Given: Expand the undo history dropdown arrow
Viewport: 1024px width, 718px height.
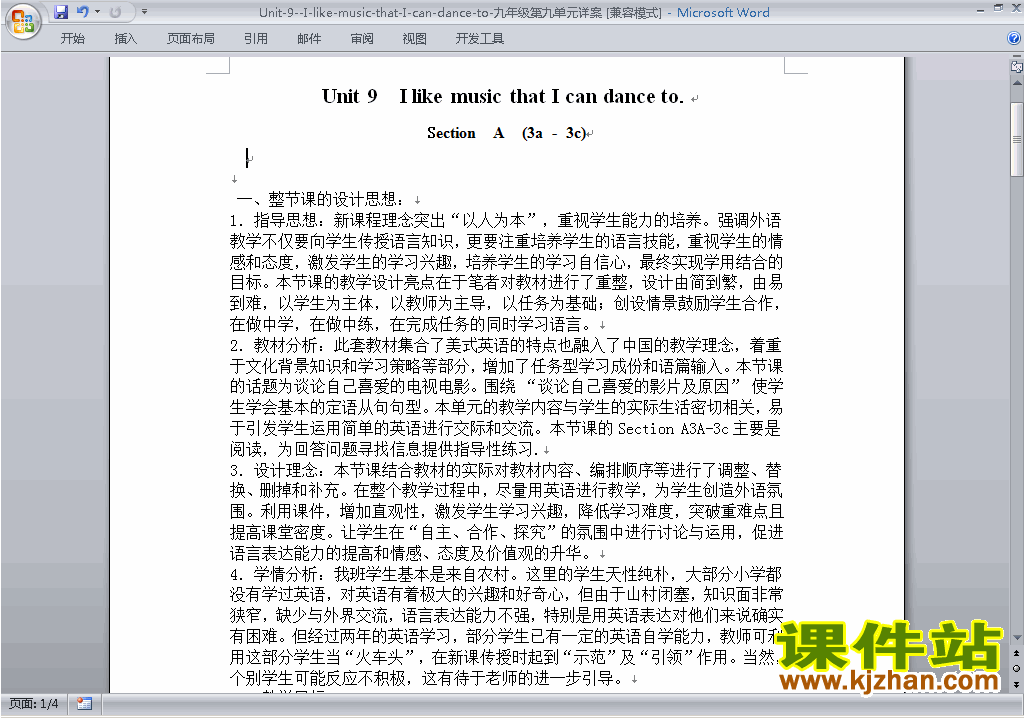Looking at the screenshot, I should pyautogui.click(x=97, y=12).
